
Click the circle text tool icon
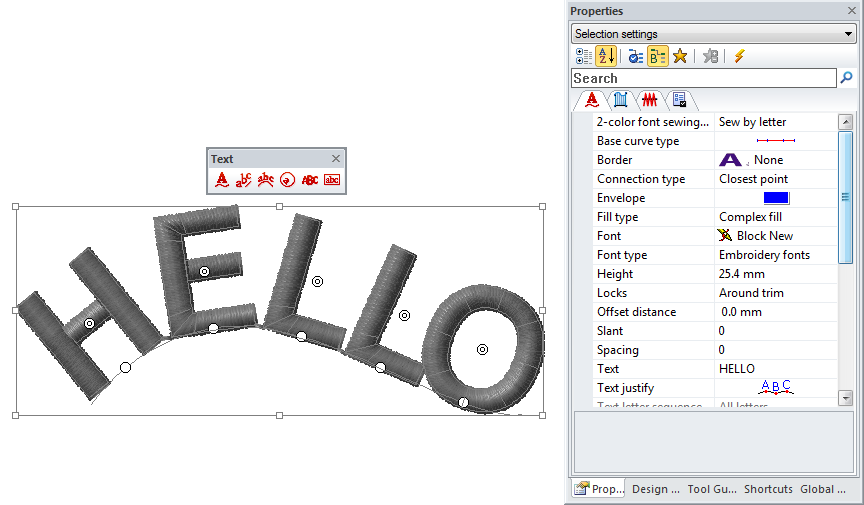287,180
